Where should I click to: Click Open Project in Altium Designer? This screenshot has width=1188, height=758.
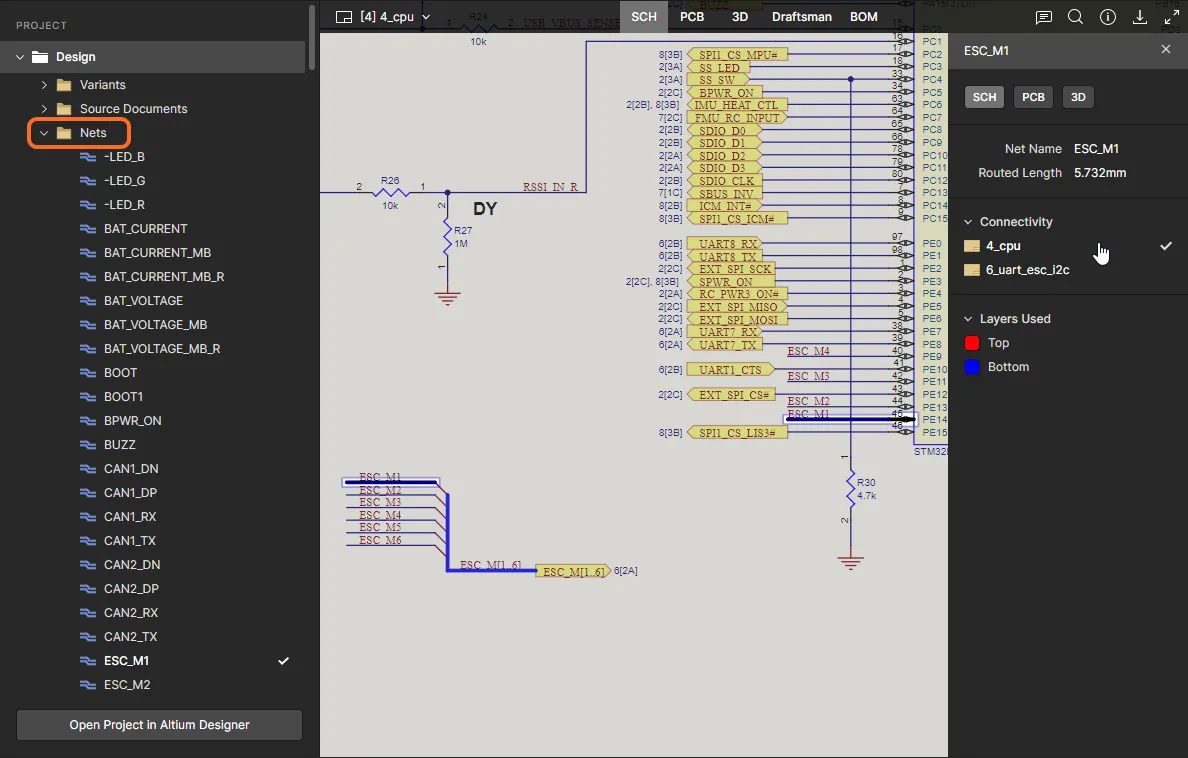pos(159,725)
